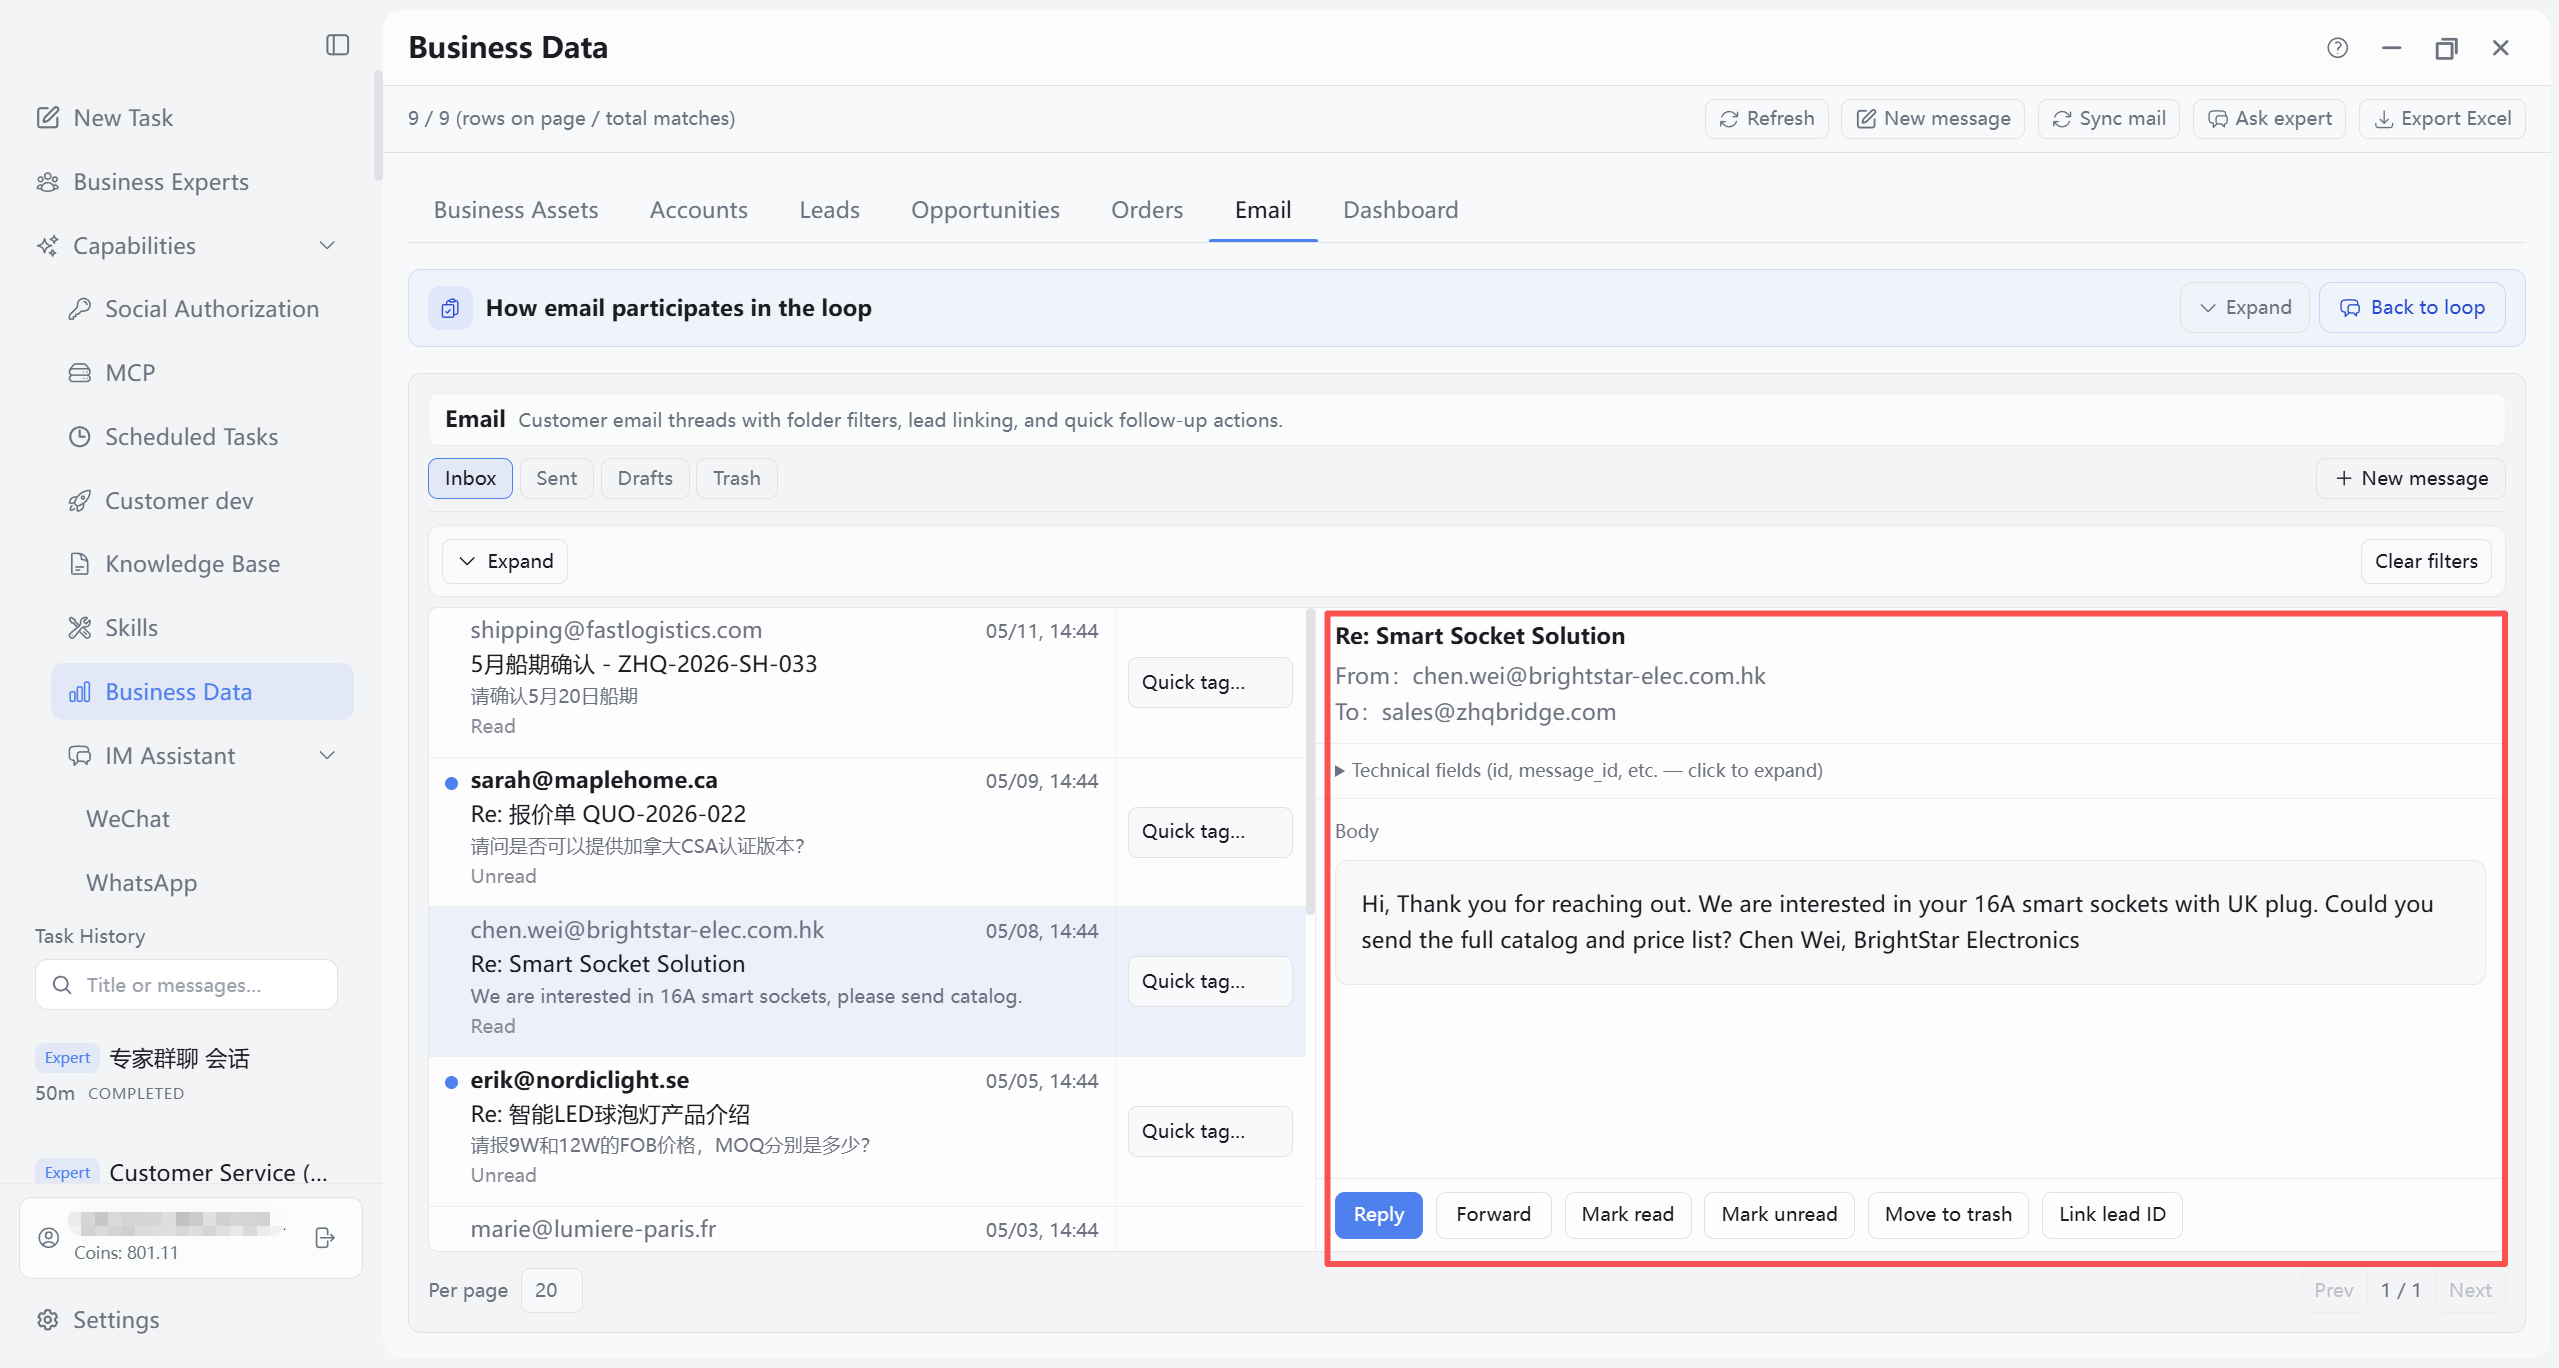Open the New Task item

[105, 118]
